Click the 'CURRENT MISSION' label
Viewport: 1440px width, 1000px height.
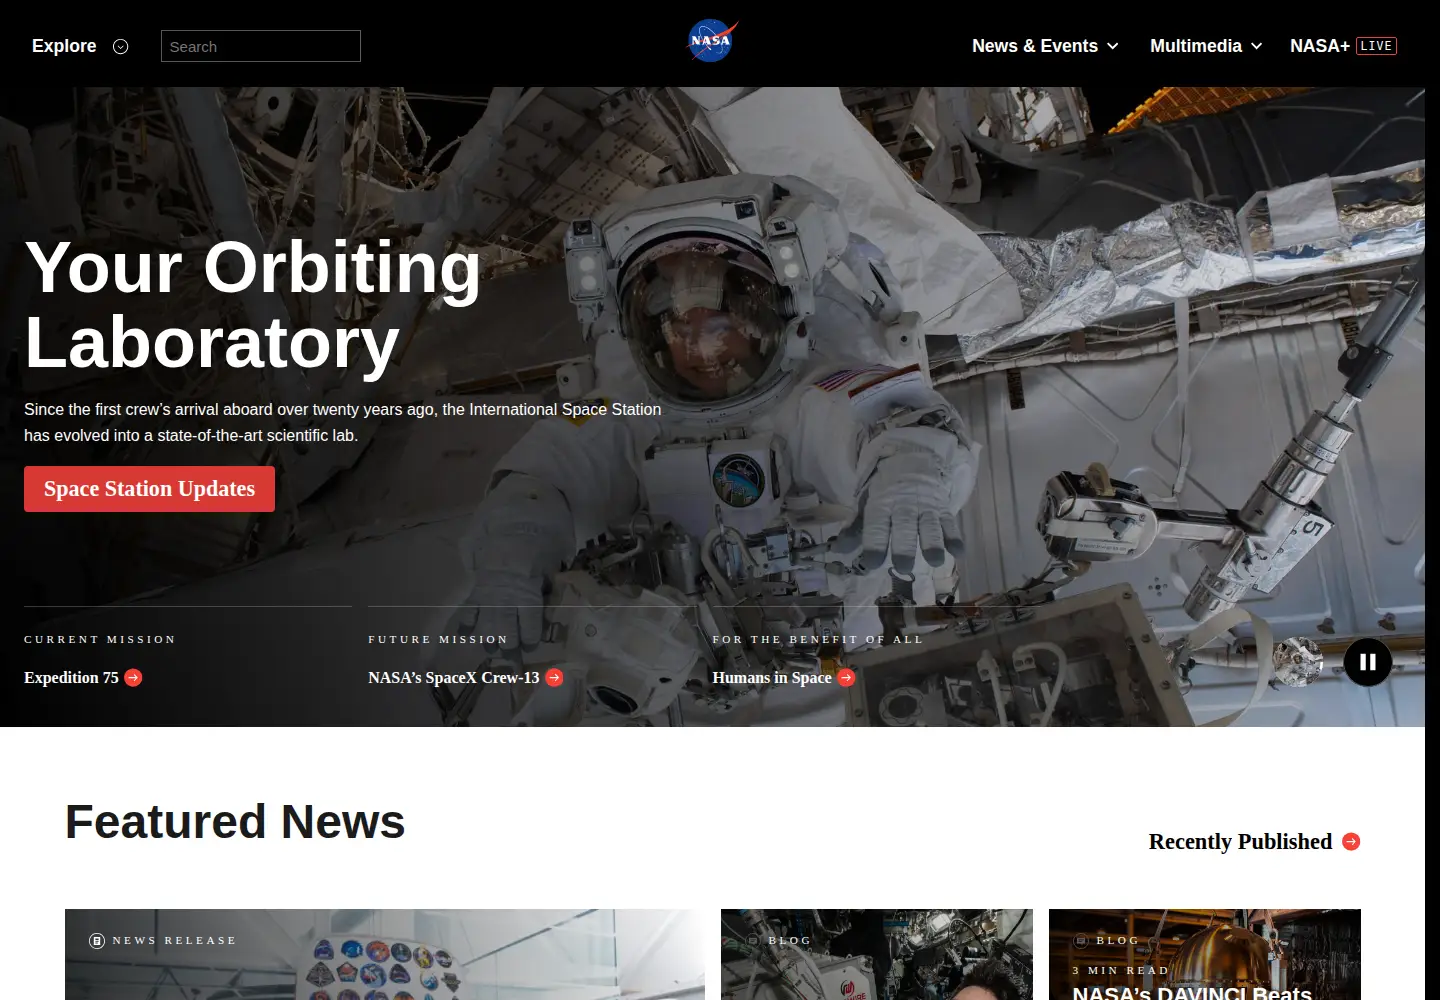pyautogui.click(x=100, y=639)
